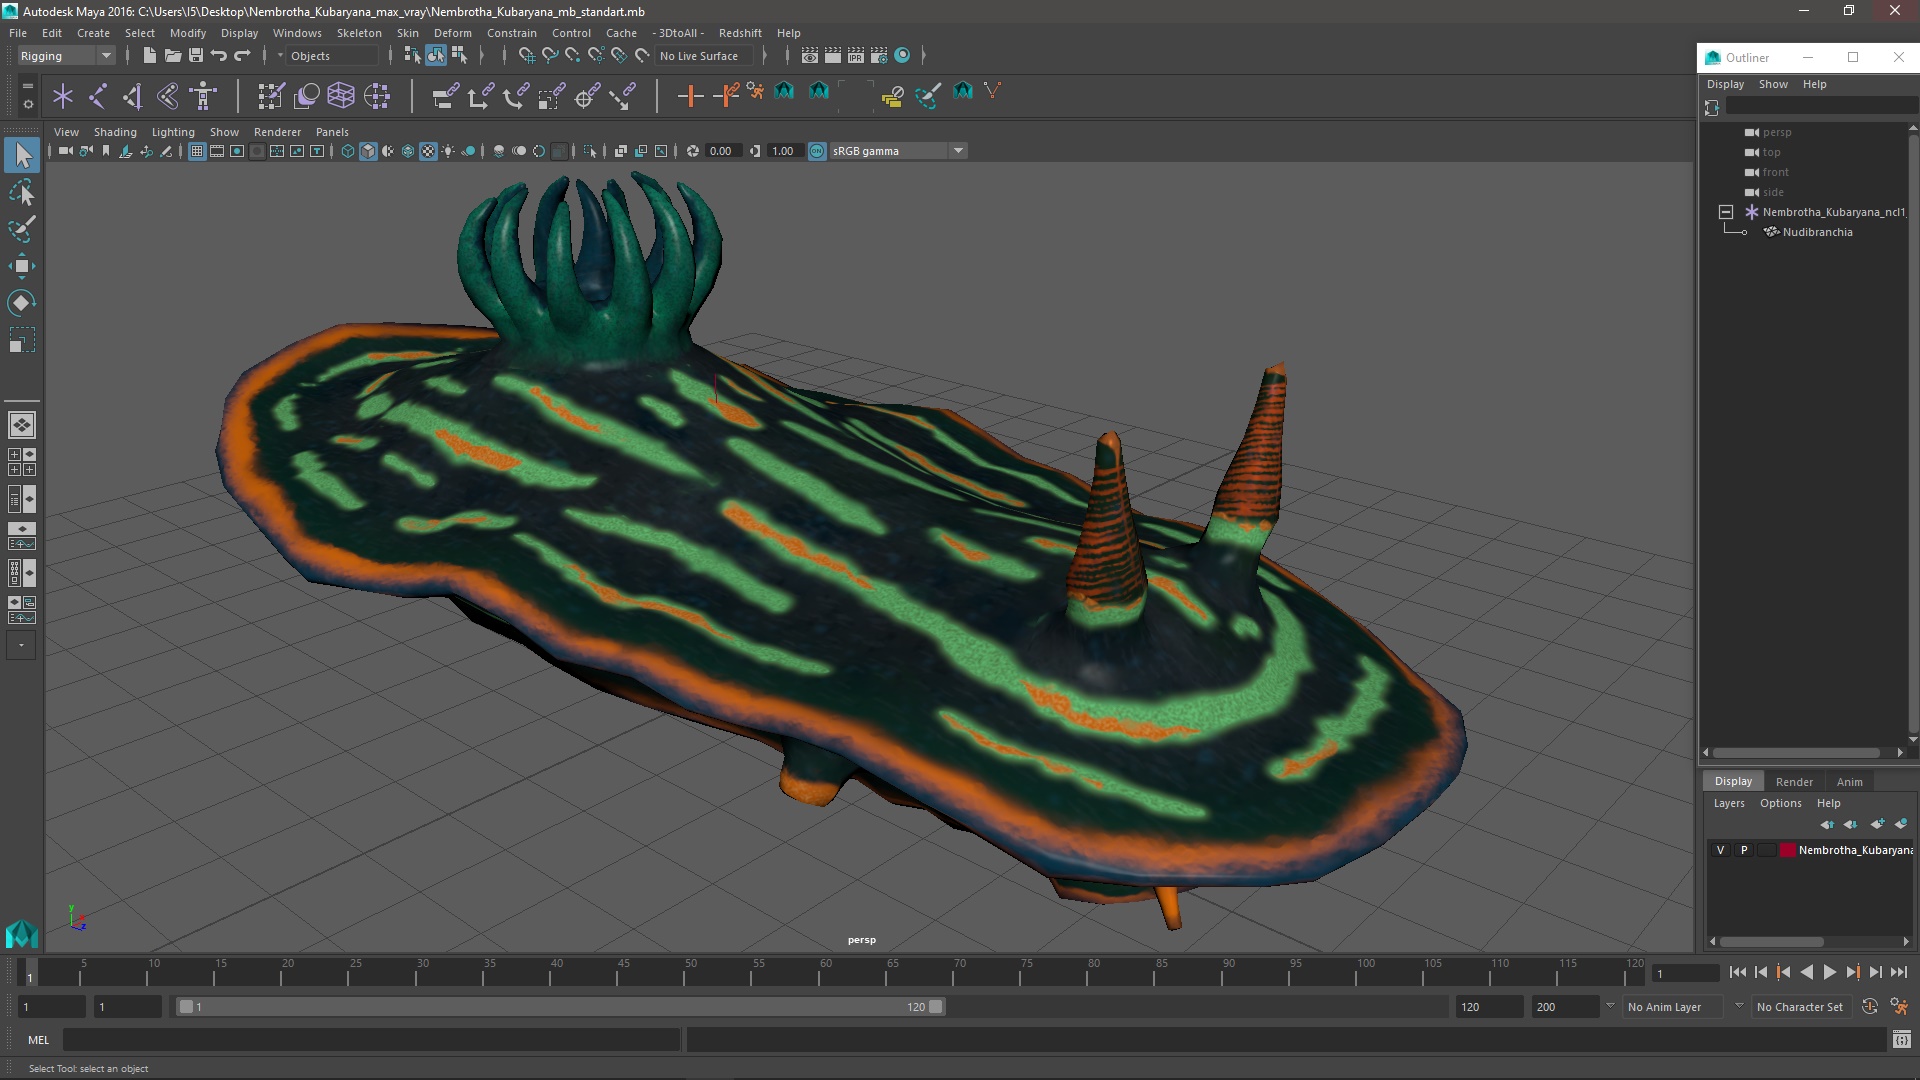Toggle the V visibility box of layer
1920x1080 pixels.
[x=1720, y=850]
